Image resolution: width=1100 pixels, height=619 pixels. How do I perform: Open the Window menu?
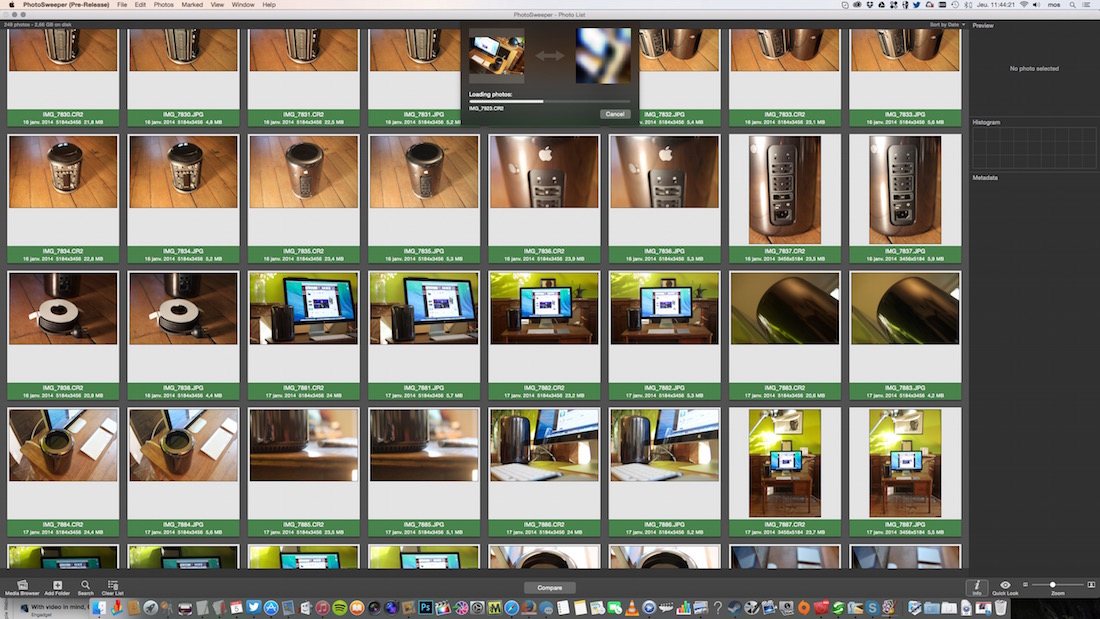click(243, 4)
